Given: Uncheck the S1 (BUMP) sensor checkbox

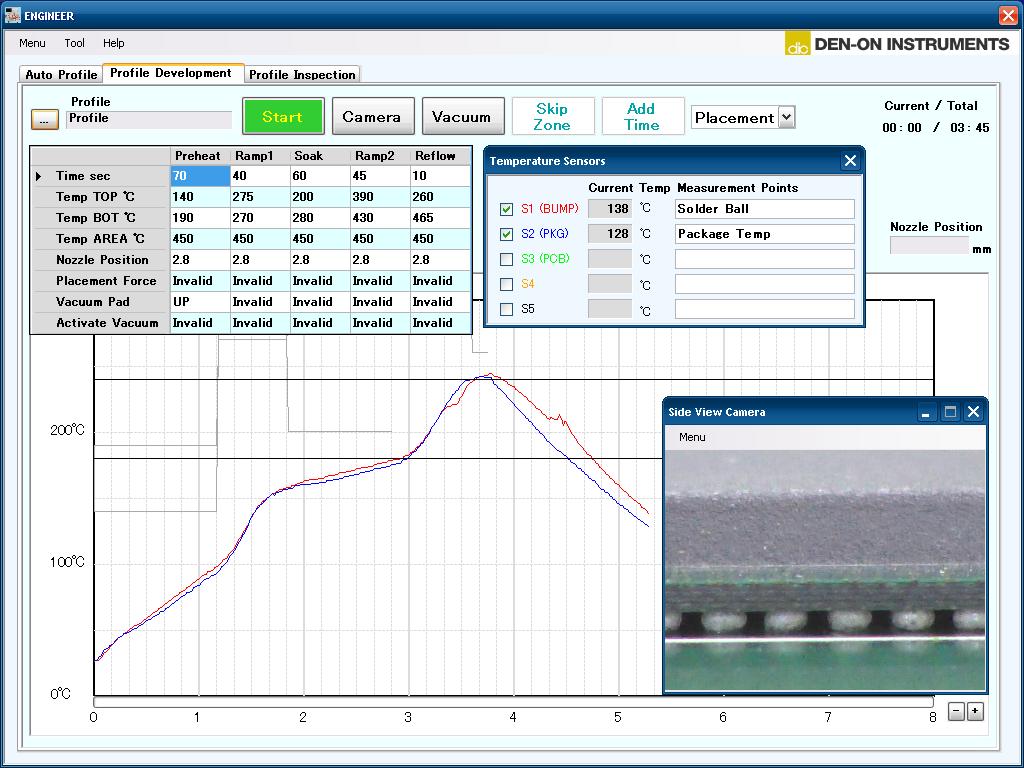Looking at the screenshot, I should tap(506, 209).
